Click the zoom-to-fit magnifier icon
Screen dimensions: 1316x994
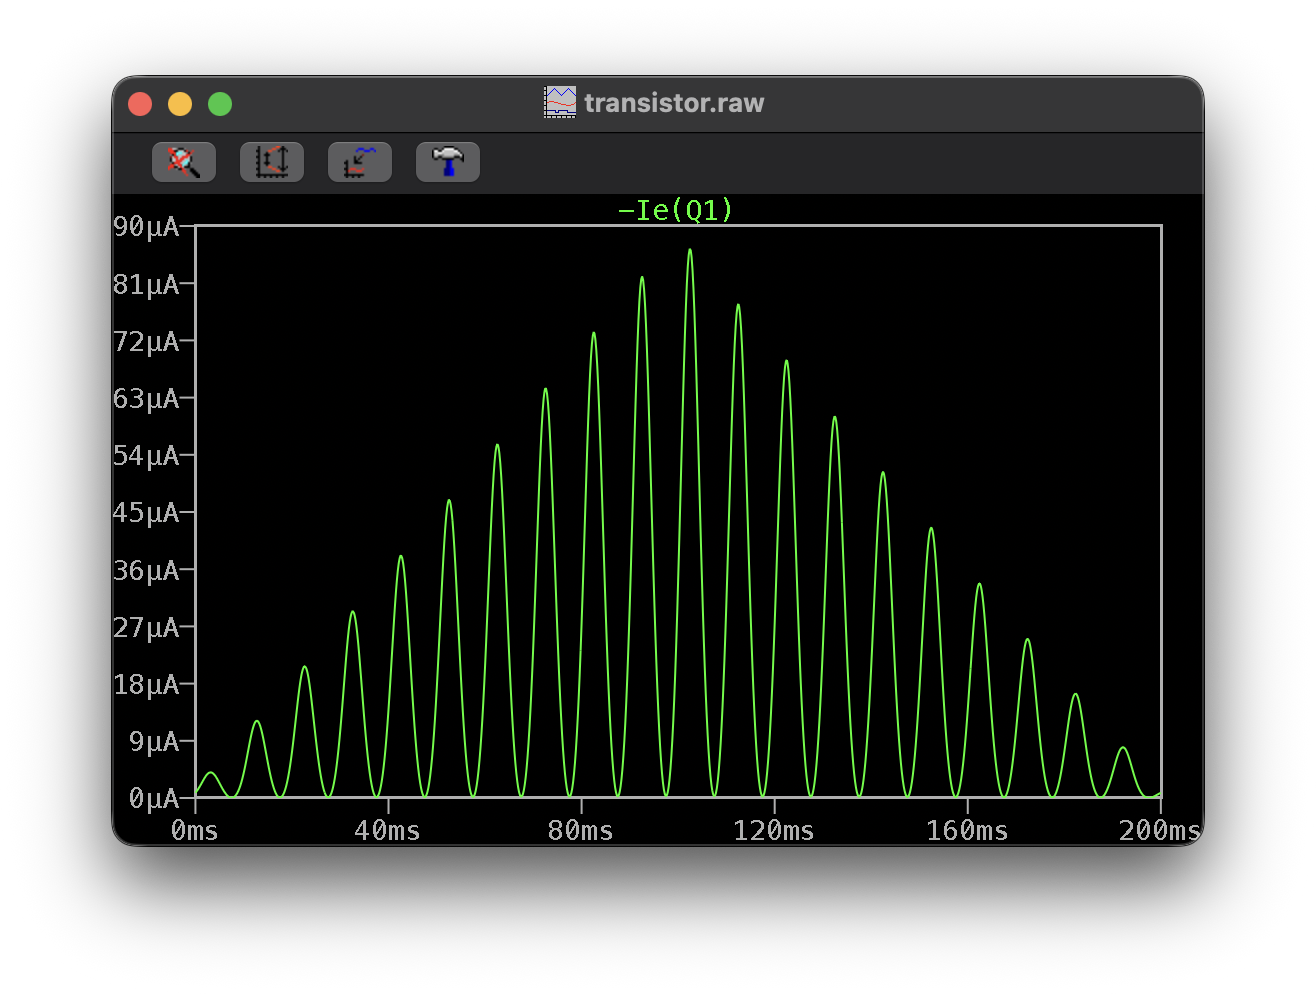pyautogui.click(x=184, y=162)
